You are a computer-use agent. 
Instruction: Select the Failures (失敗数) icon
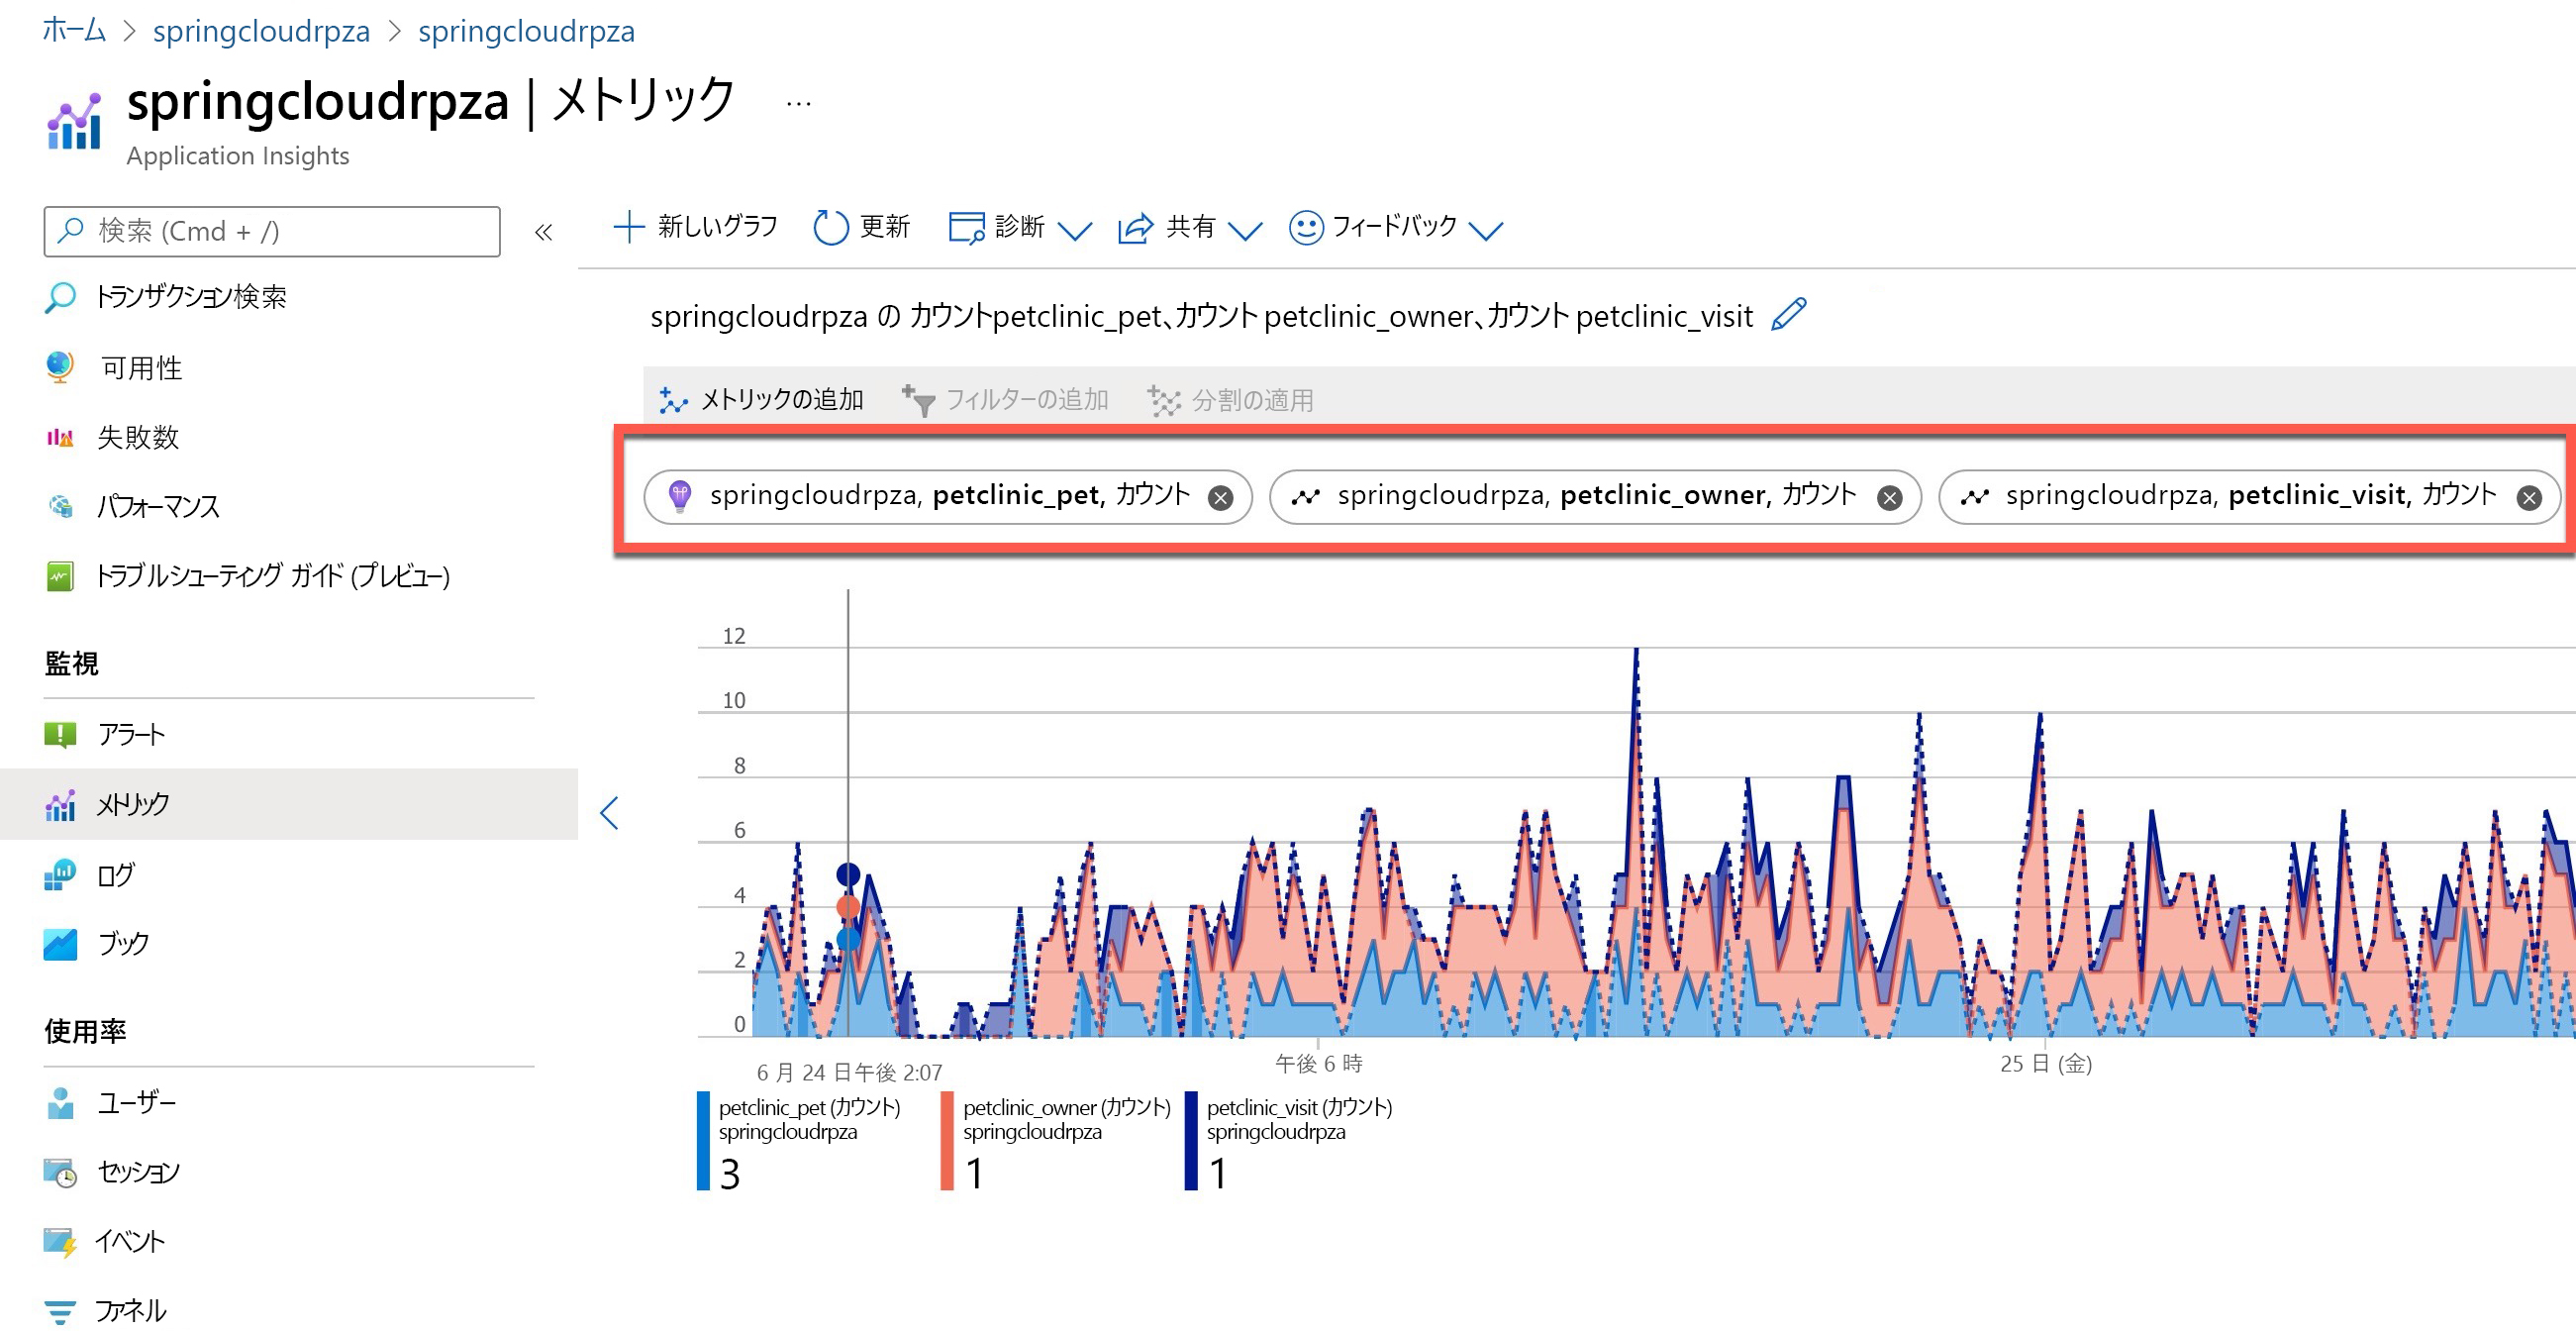point(60,437)
